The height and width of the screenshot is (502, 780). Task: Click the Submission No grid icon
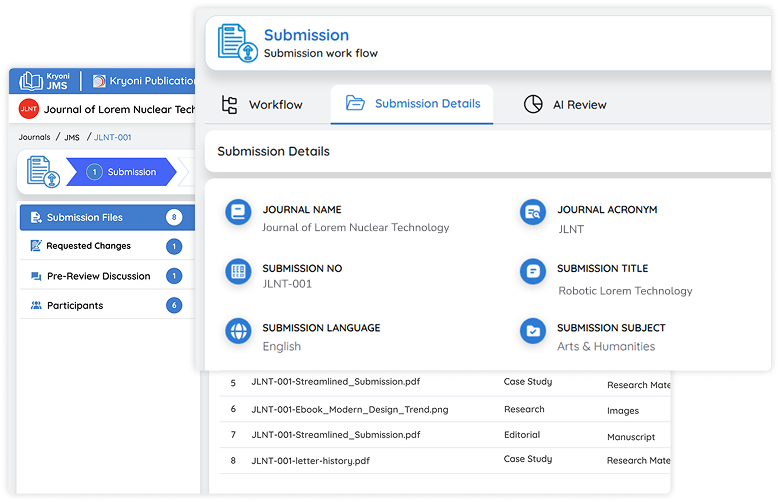[x=238, y=271]
